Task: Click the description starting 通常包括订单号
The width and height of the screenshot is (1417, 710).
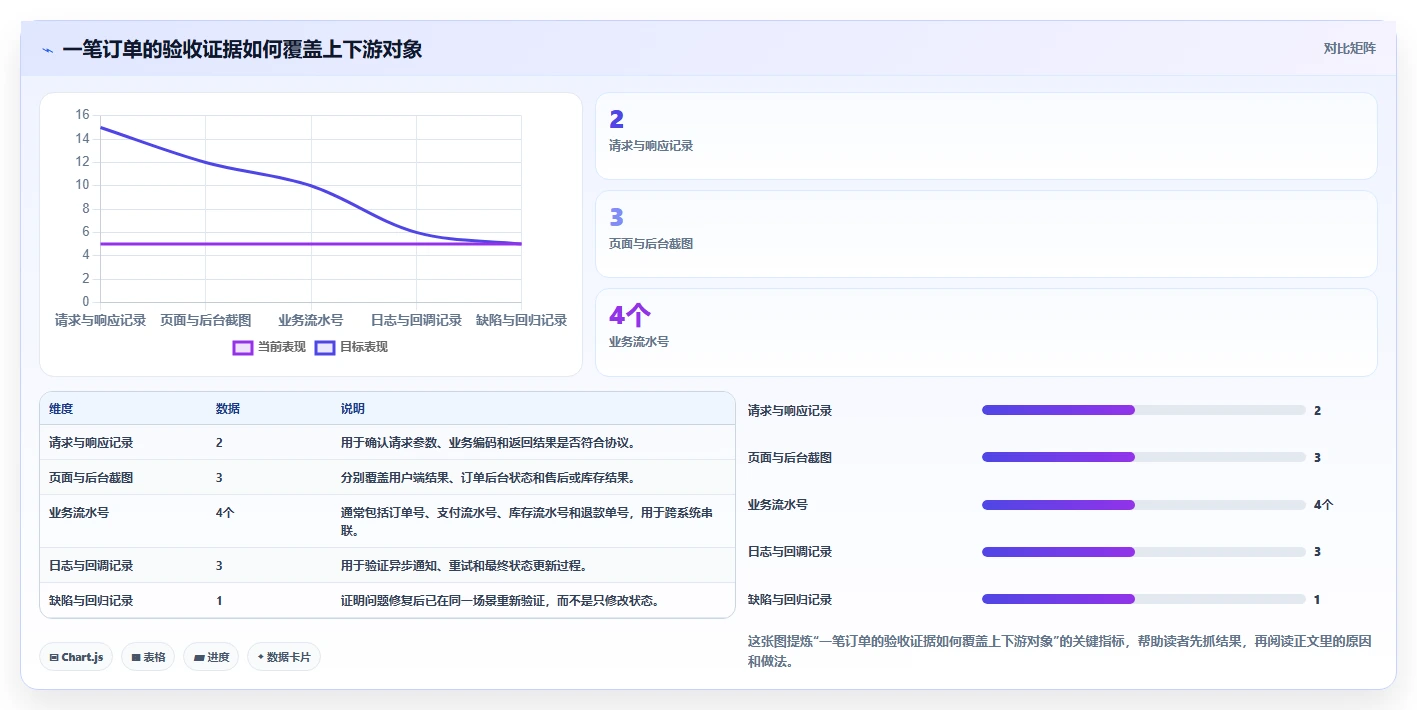Action: point(527,521)
